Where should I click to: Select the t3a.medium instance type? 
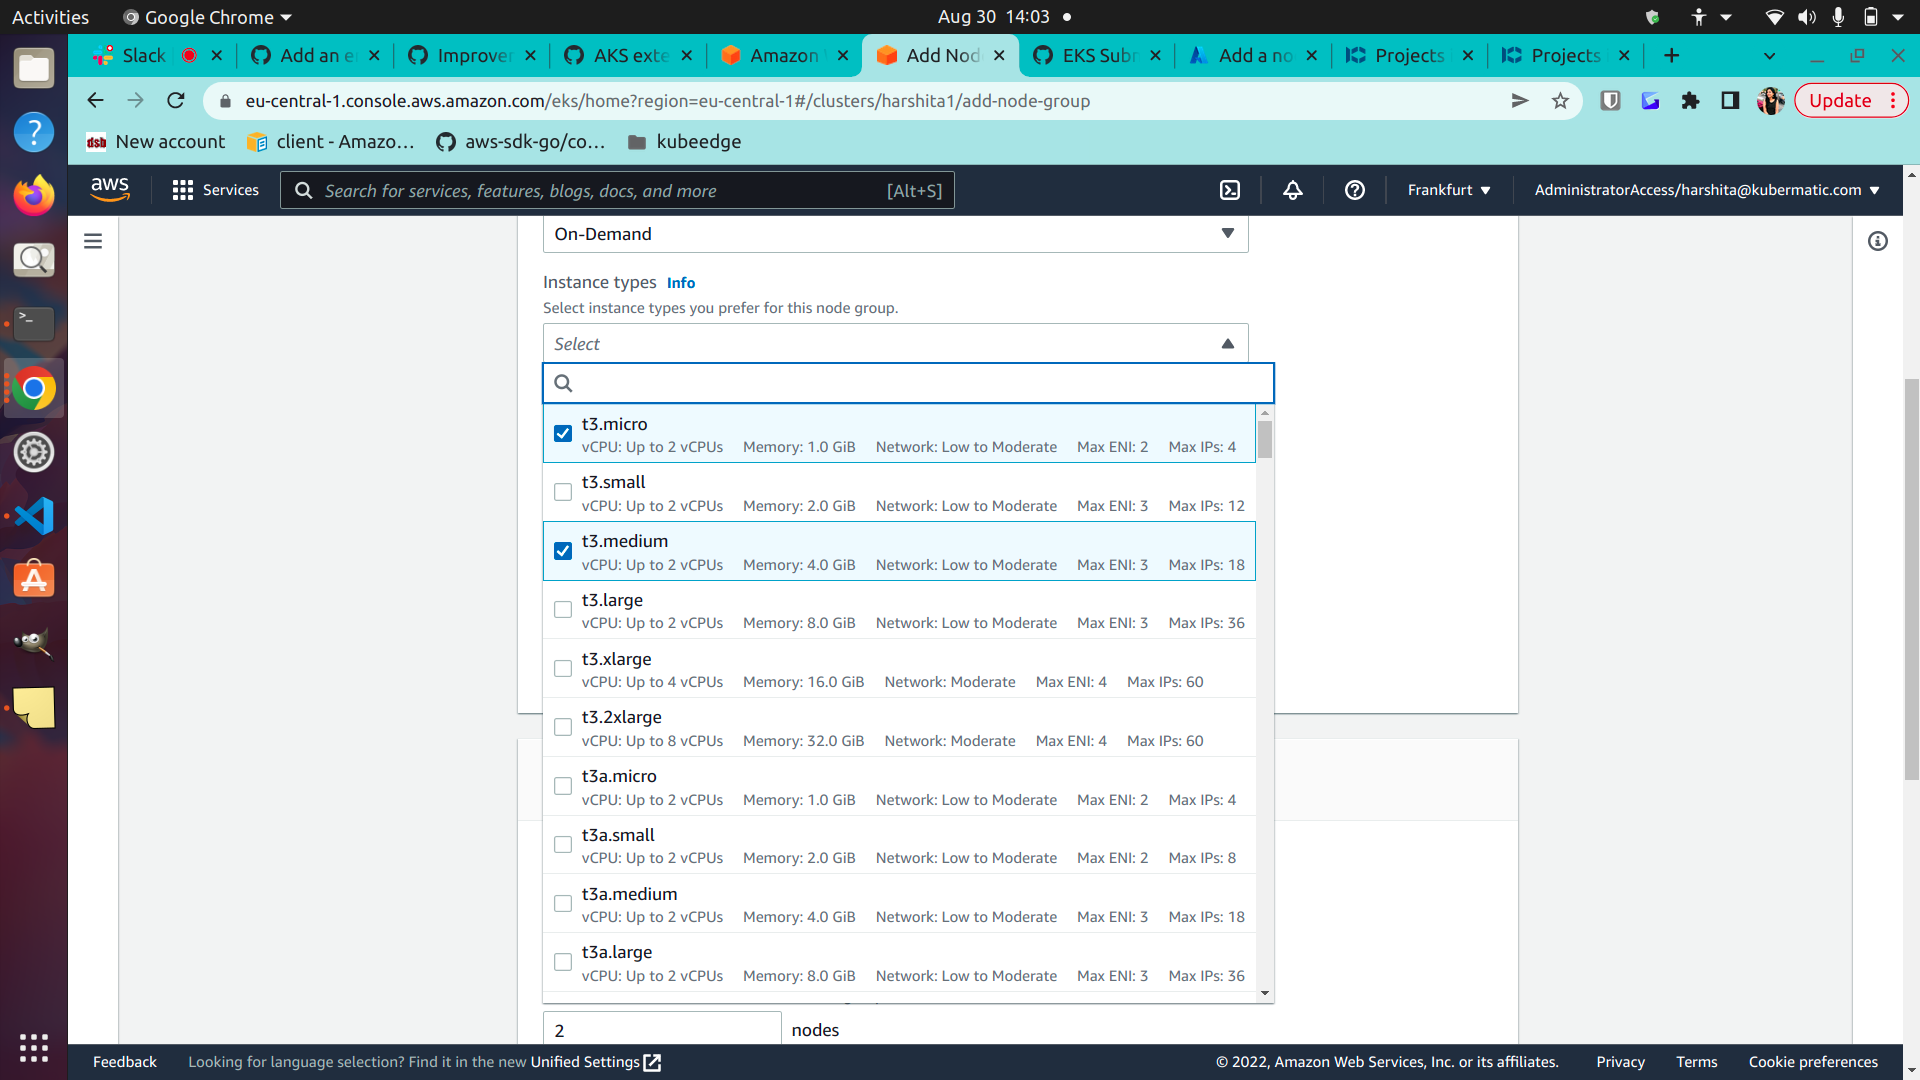coord(563,903)
